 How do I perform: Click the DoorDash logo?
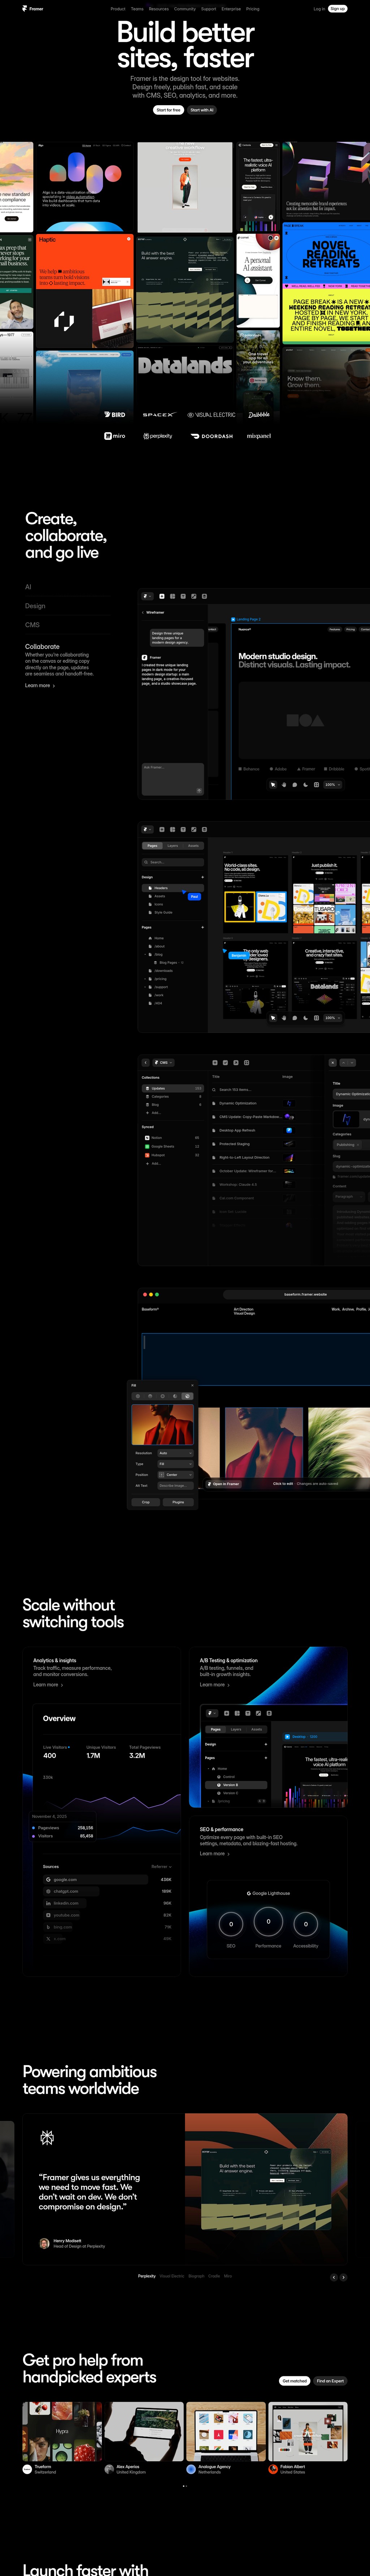(x=212, y=436)
